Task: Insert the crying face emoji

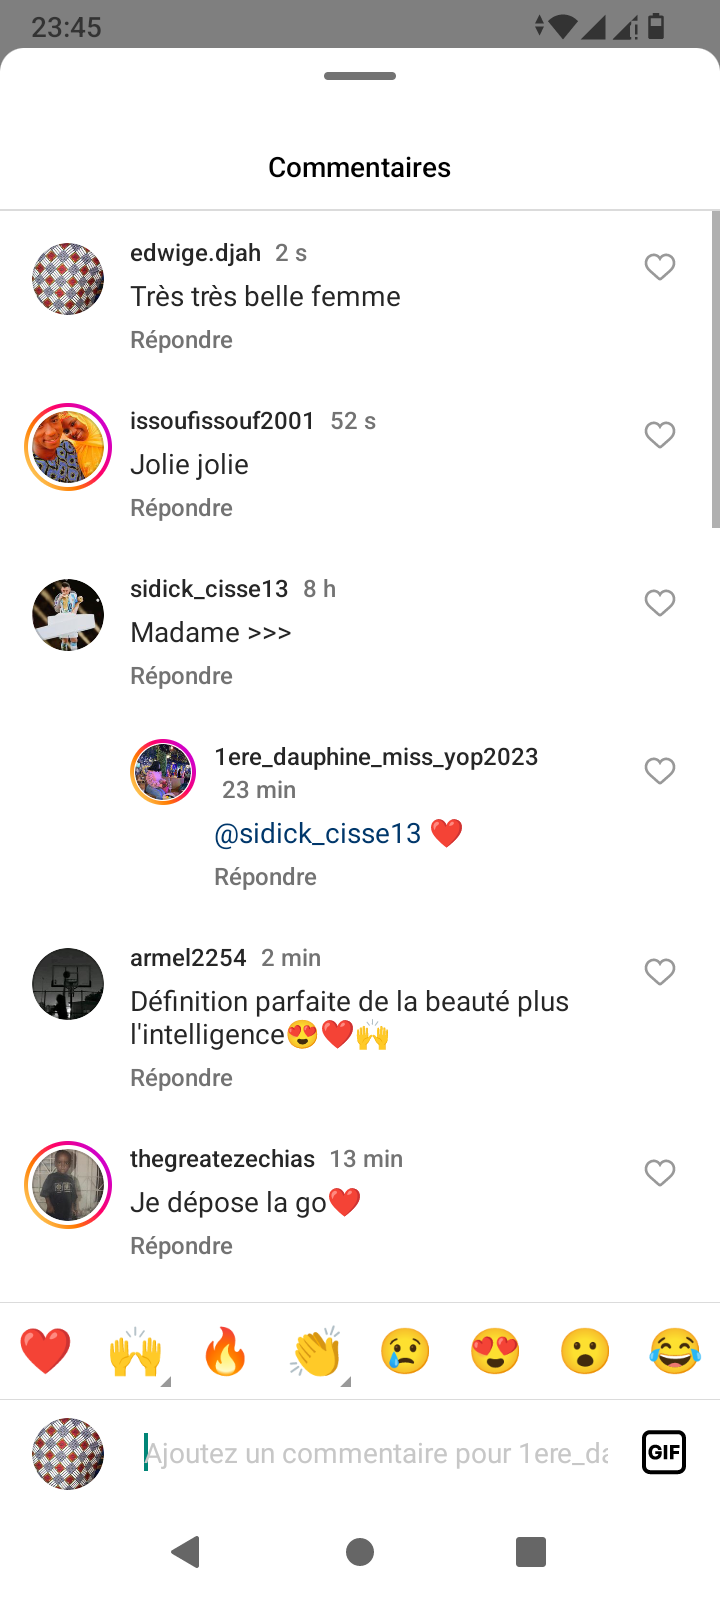Action: tap(405, 1352)
